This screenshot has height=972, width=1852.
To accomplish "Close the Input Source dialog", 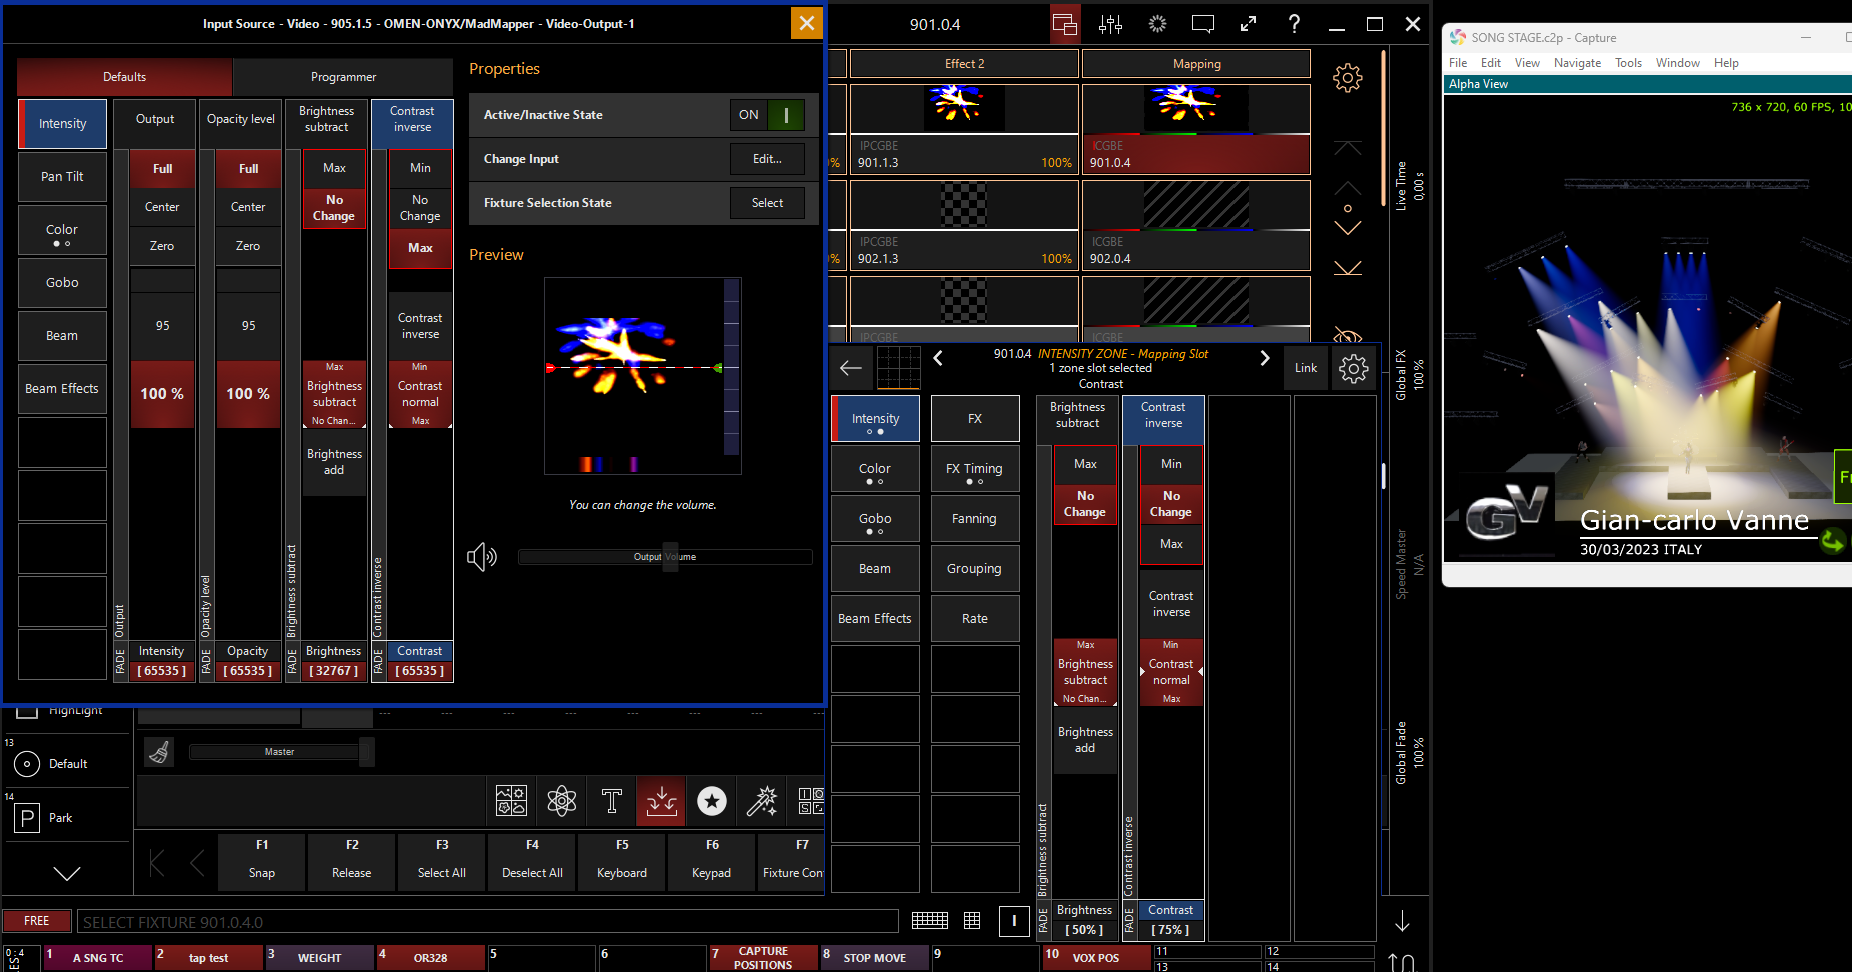I will click(806, 23).
